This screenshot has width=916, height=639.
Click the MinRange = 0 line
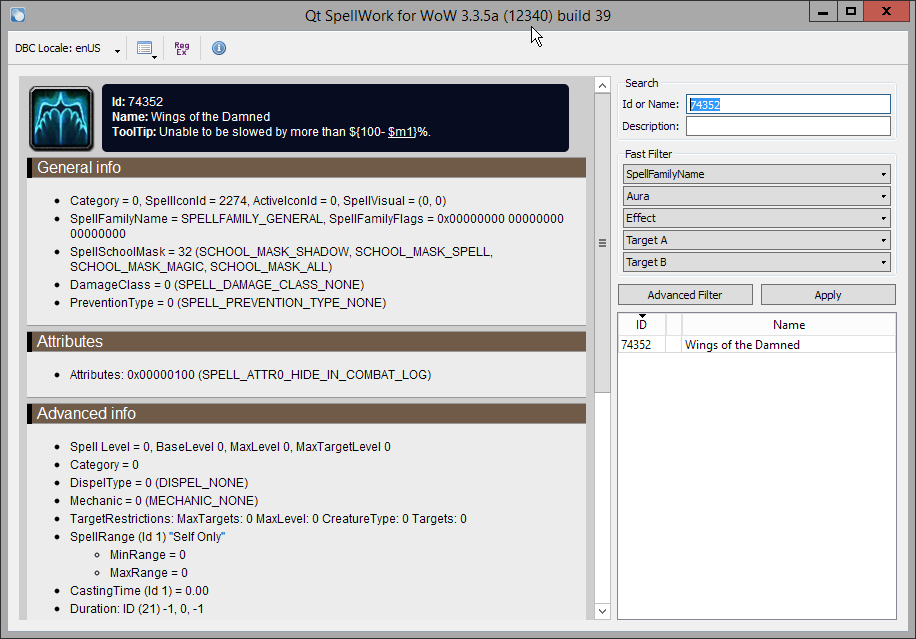coord(147,555)
